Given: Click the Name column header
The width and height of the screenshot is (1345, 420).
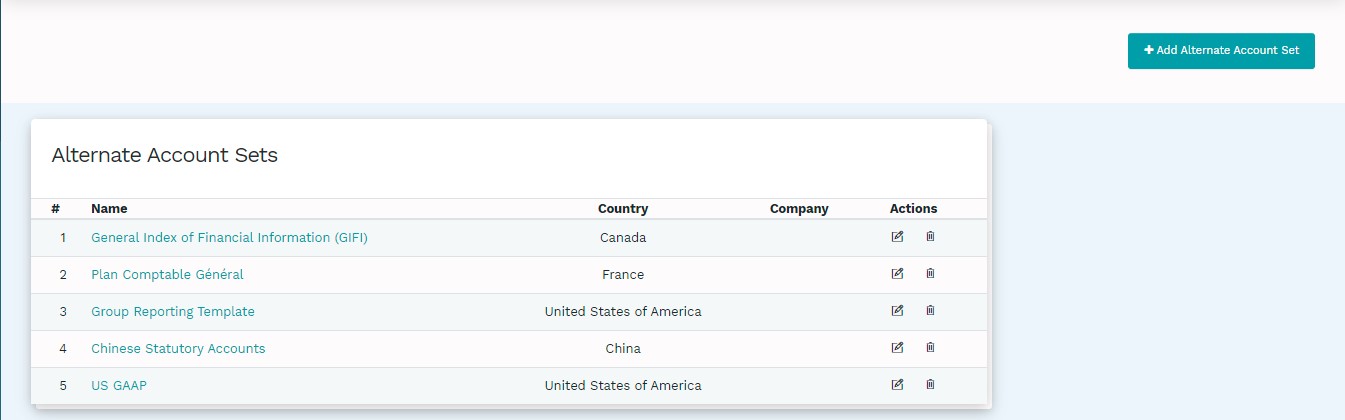Looking at the screenshot, I should point(109,209).
